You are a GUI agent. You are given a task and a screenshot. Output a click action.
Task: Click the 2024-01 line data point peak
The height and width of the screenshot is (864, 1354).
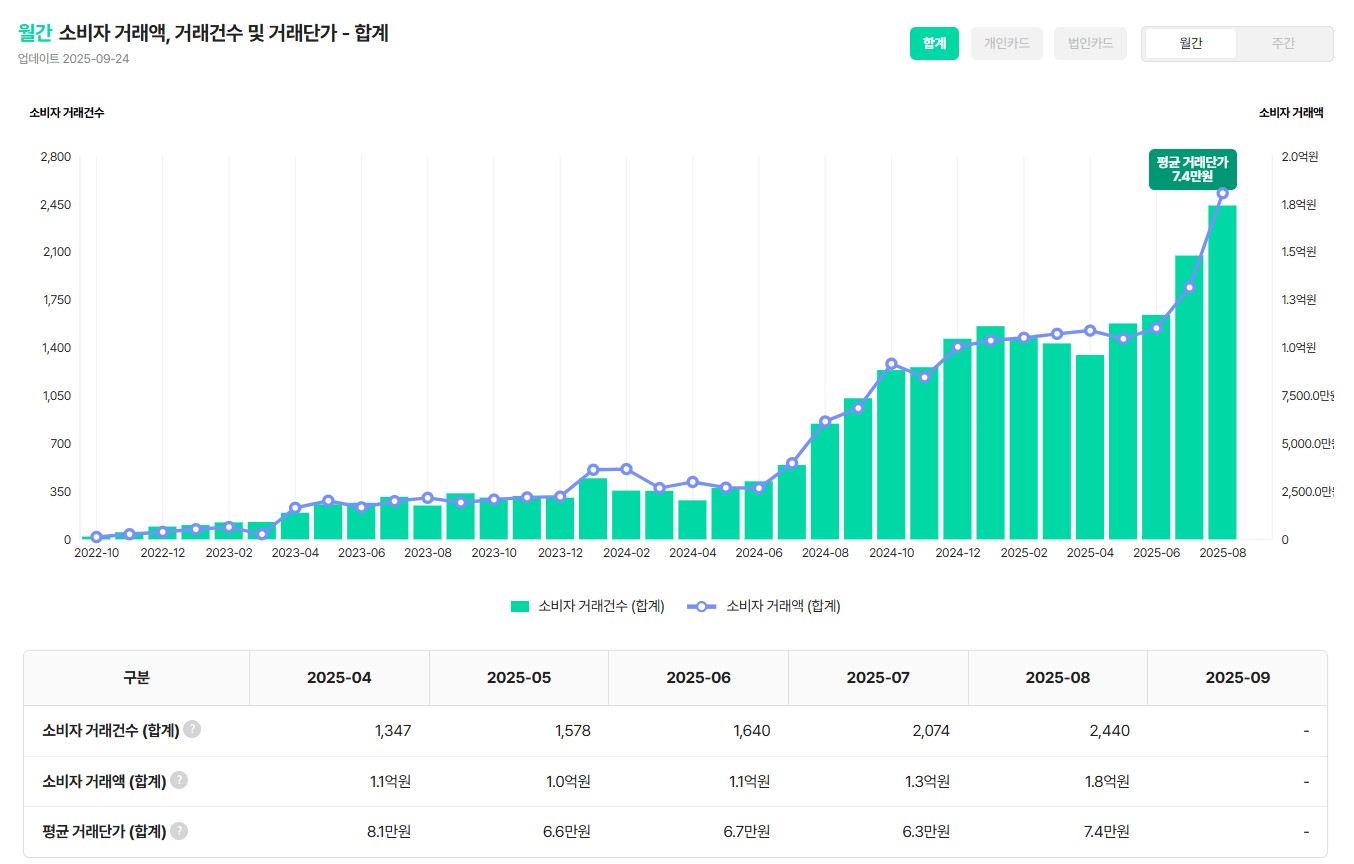(x=593, y=469)
